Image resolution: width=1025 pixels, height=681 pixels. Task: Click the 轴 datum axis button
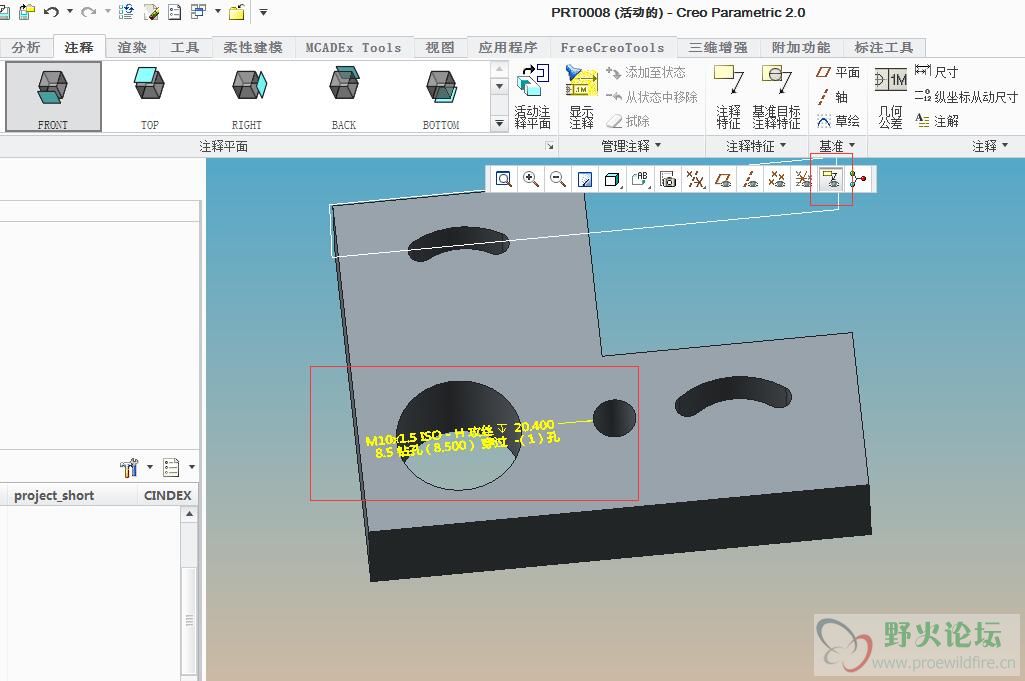(x=832, y=97)
